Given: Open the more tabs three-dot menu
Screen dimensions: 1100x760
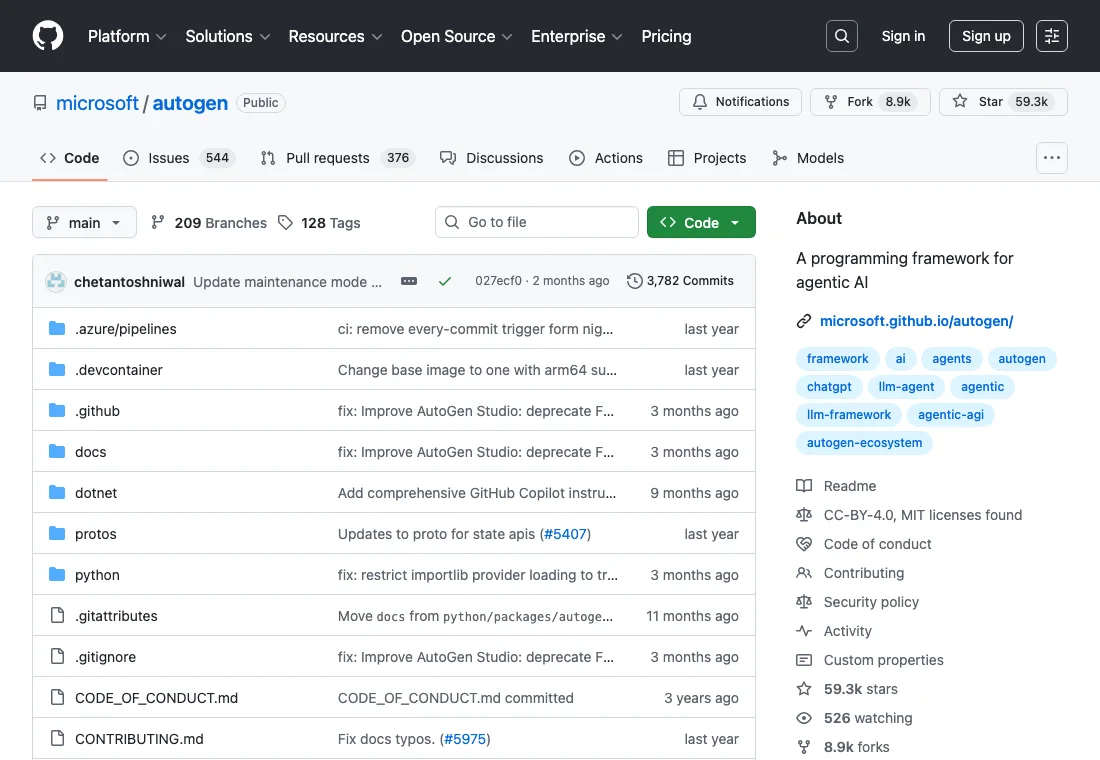Looking at the screenshot, I should coord(1052,158).
